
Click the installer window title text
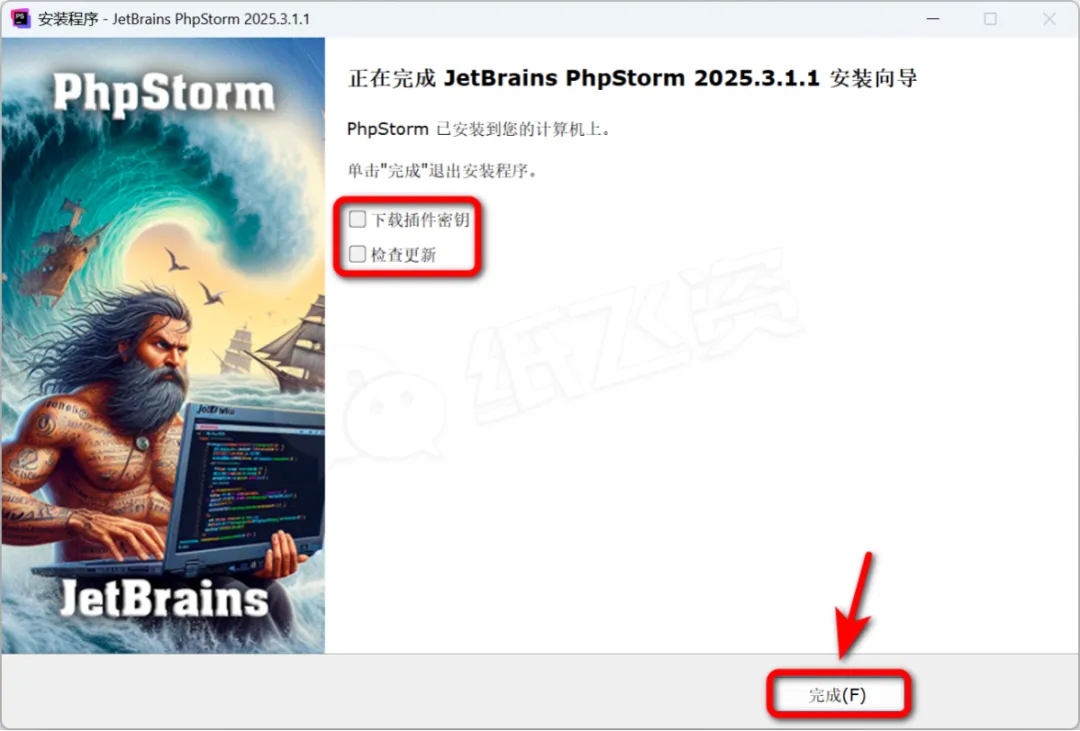click(x=174, y=19)
